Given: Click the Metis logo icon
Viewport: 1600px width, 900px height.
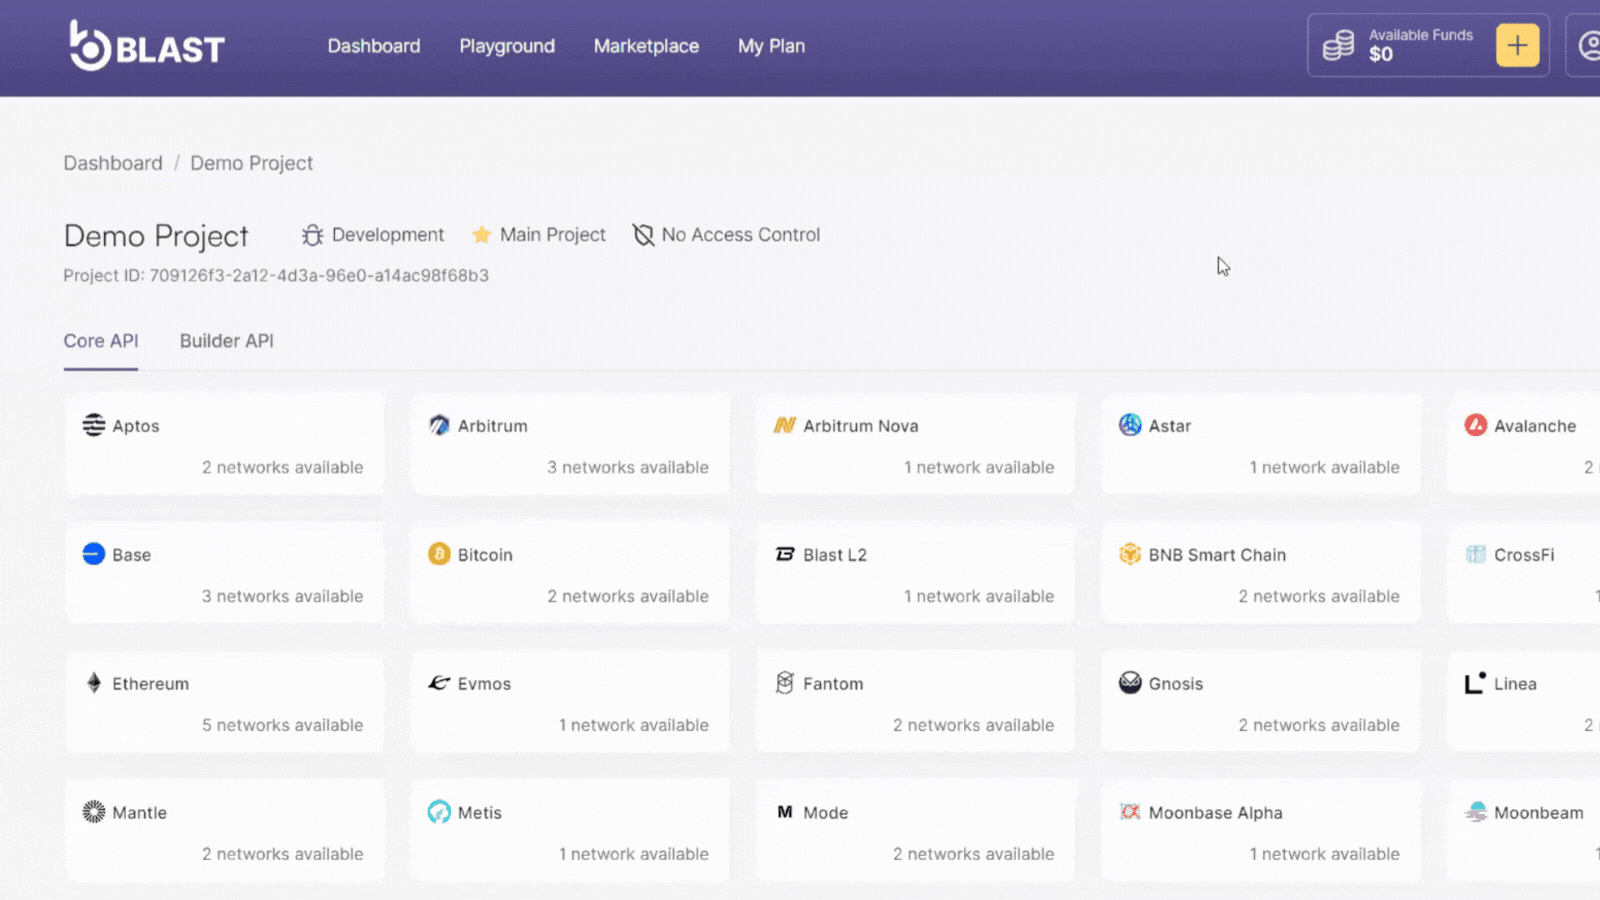Looking at the screenshot, I should click(439, 812).
